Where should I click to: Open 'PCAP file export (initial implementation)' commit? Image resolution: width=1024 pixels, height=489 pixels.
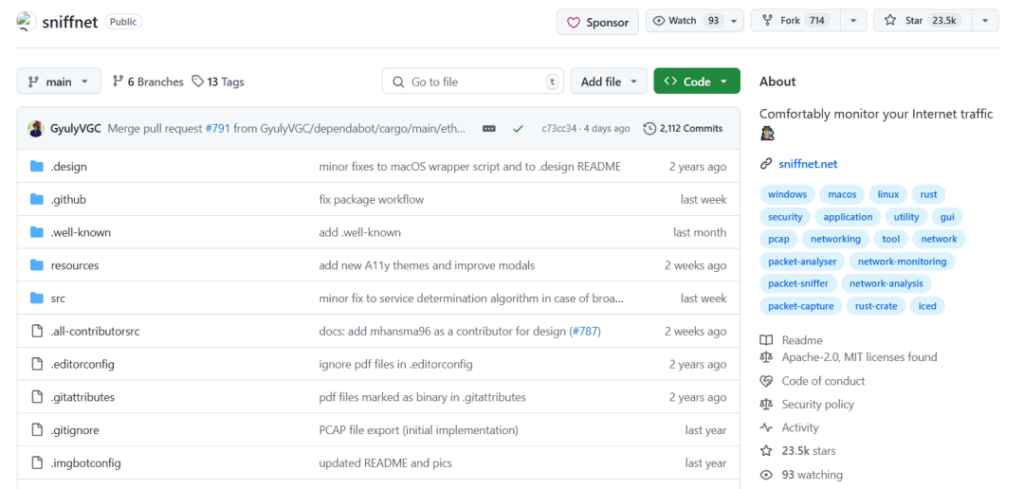point(419,430)
